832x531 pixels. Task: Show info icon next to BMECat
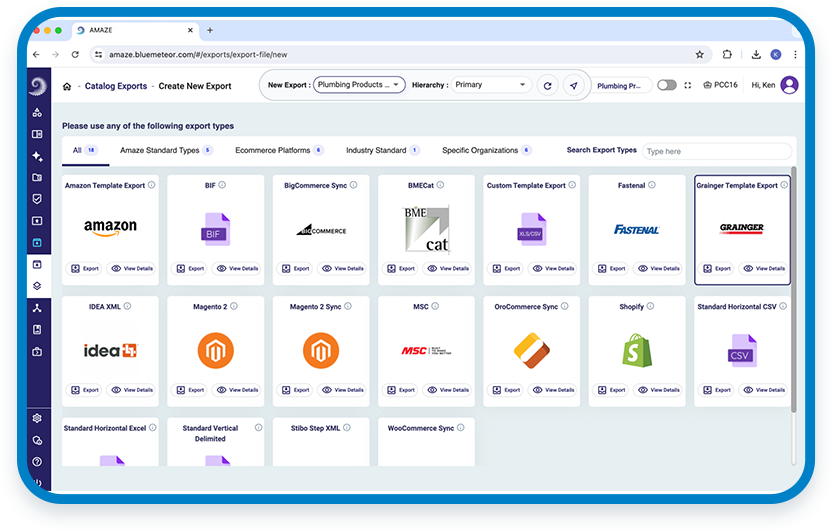tap(440, 185)
